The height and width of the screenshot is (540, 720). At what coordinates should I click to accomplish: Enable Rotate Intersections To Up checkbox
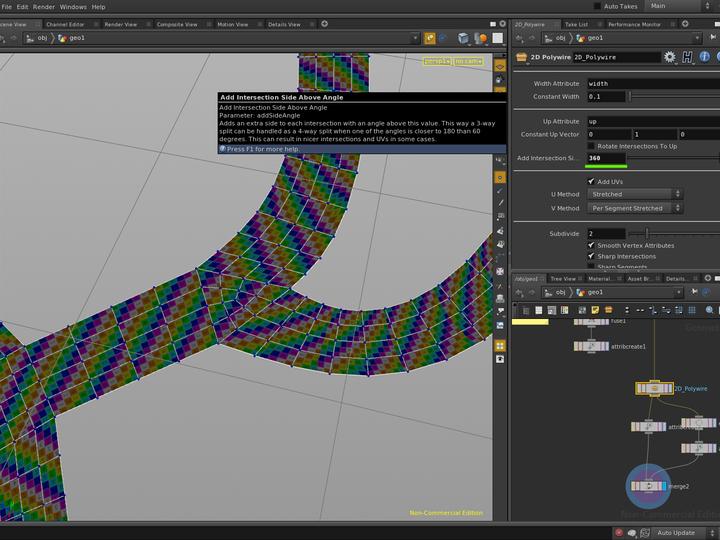(591, 146)
